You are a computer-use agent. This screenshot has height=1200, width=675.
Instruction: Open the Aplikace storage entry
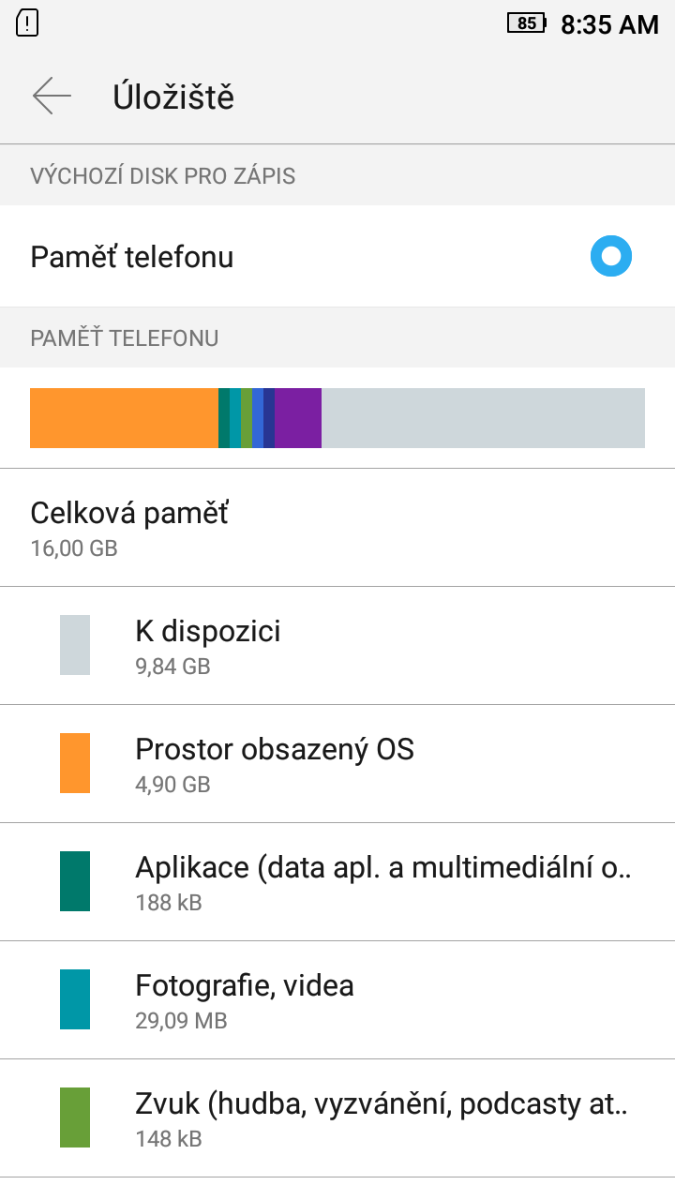pos(380,882)
